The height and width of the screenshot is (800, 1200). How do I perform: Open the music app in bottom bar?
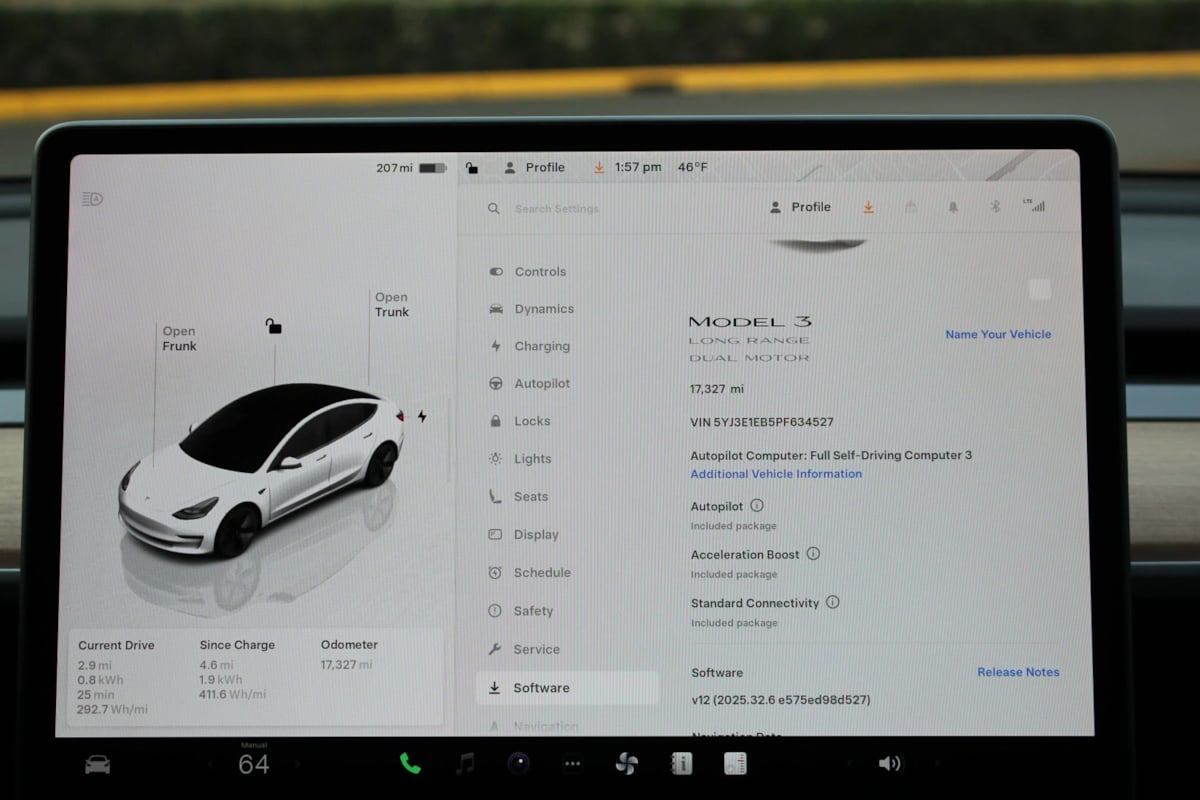(x=465, y=764)
